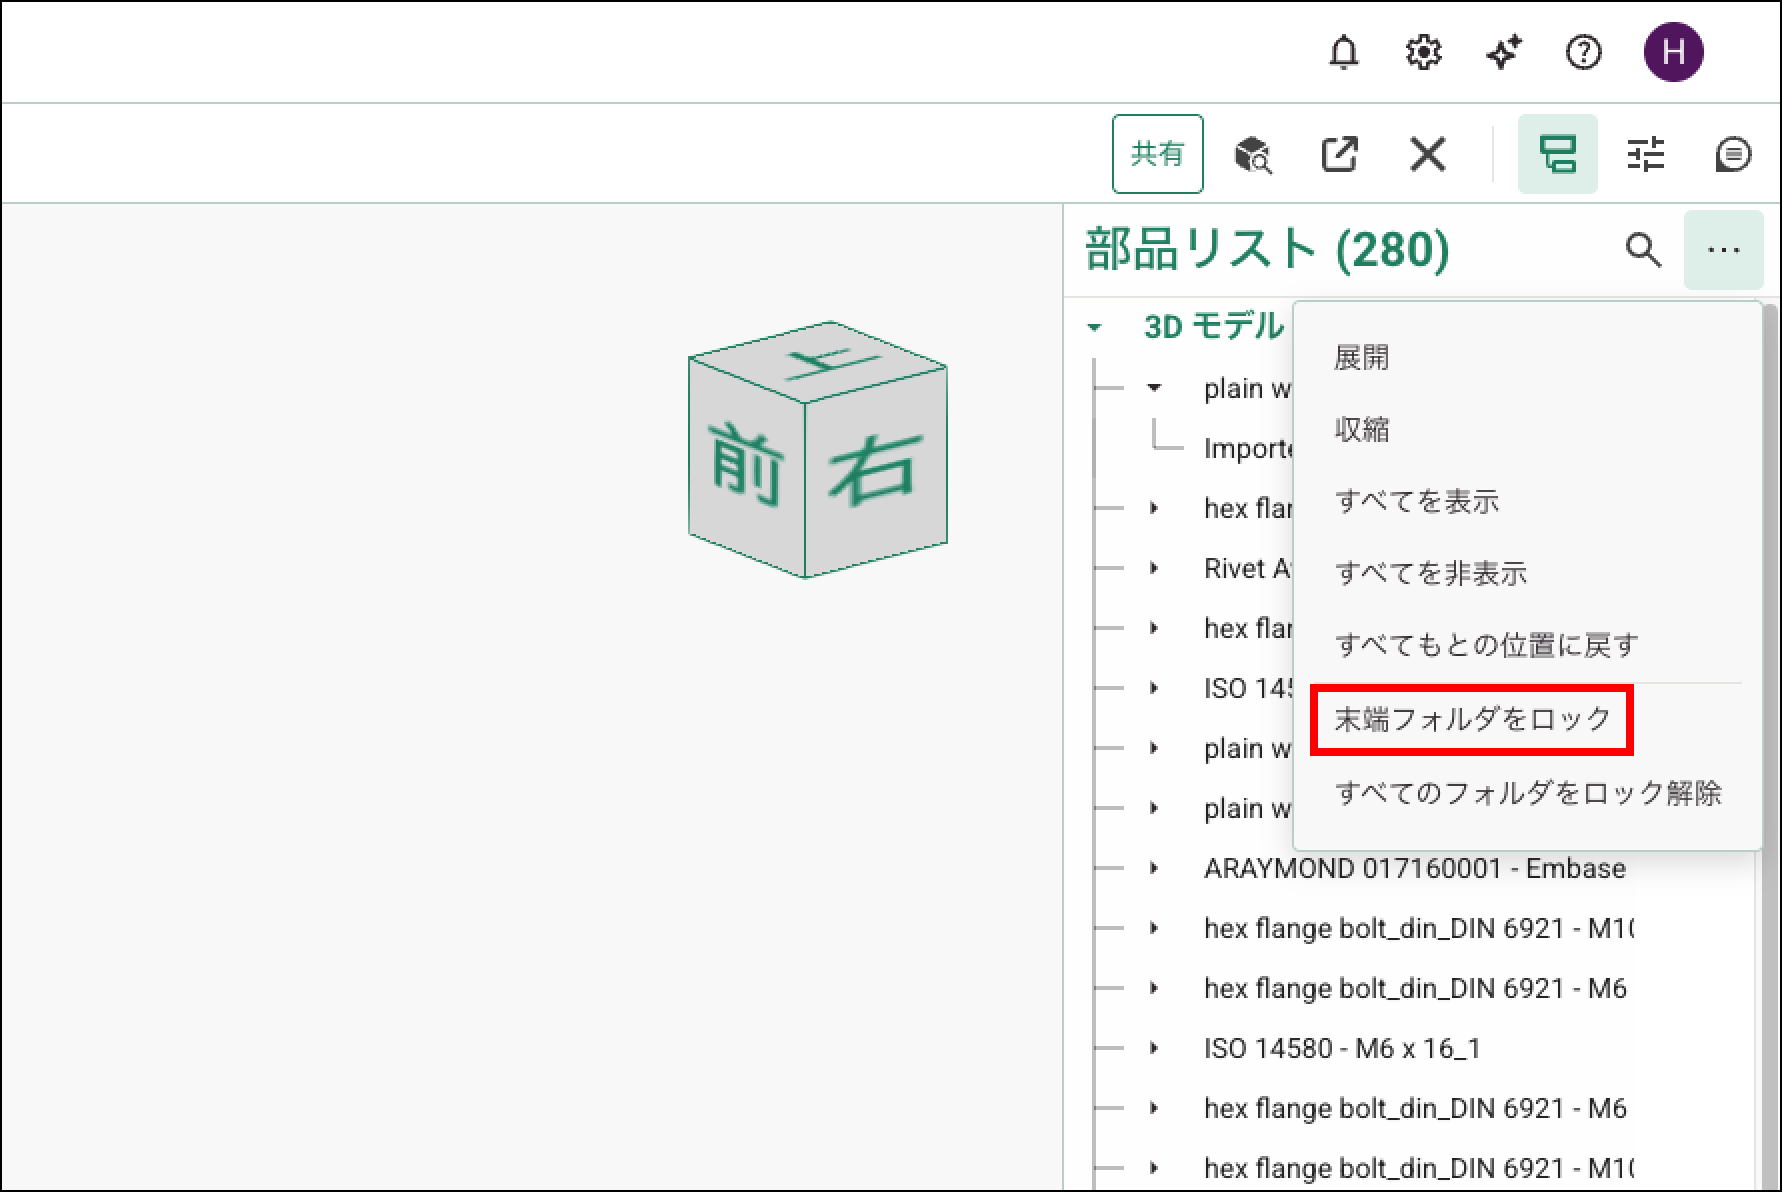Open the notifications bell icon
Viewport: 1782px width, 1192px height.
1343,52
